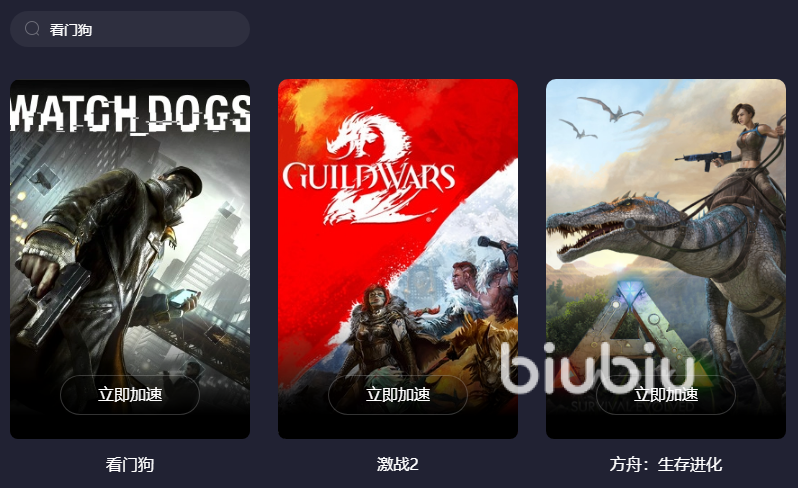Select the 激战2 game title label
Image resolution: width=798 pixels, height=488 pixels.
(x=398, y=464)
